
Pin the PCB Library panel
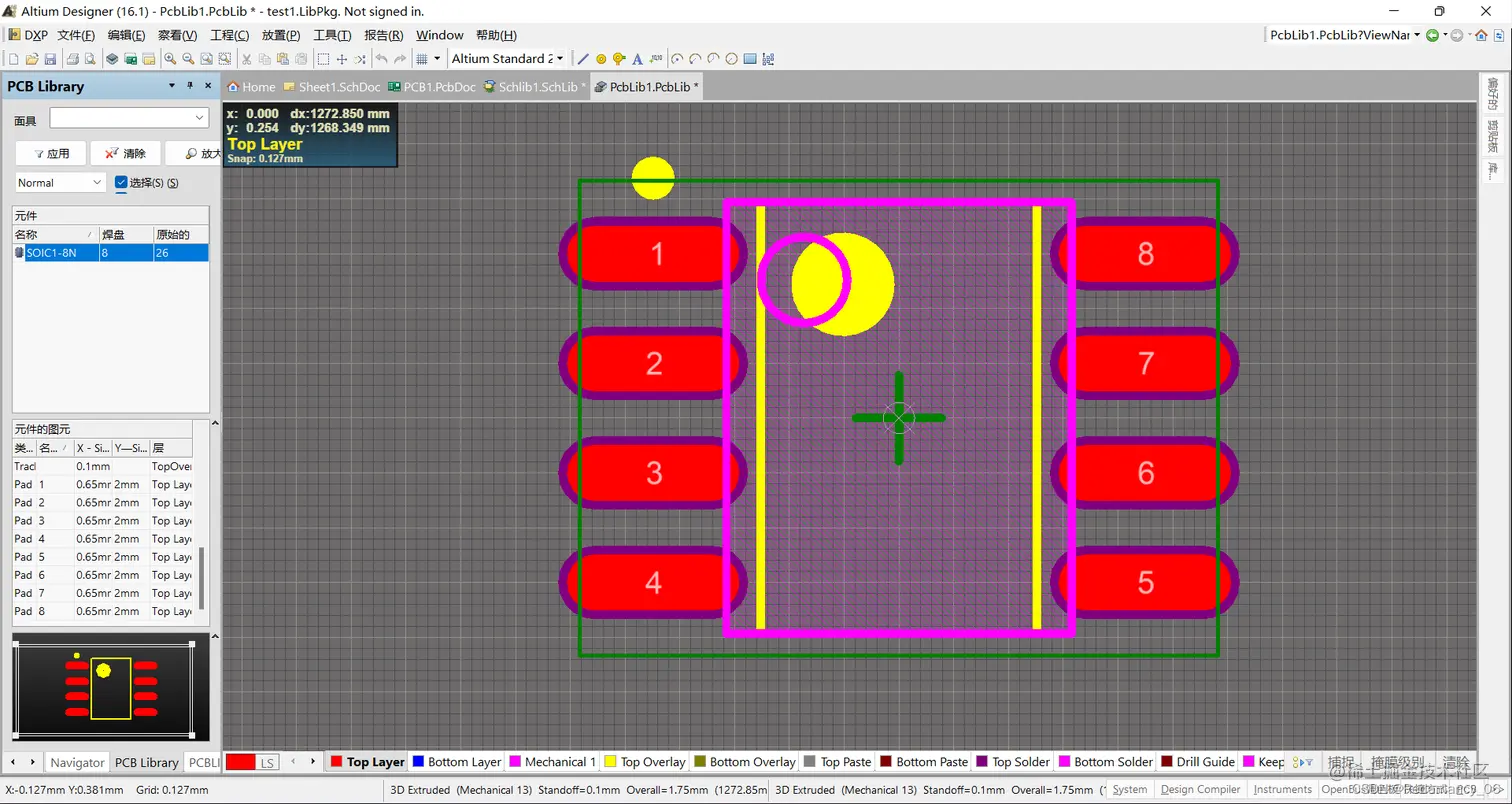(189, 86)
